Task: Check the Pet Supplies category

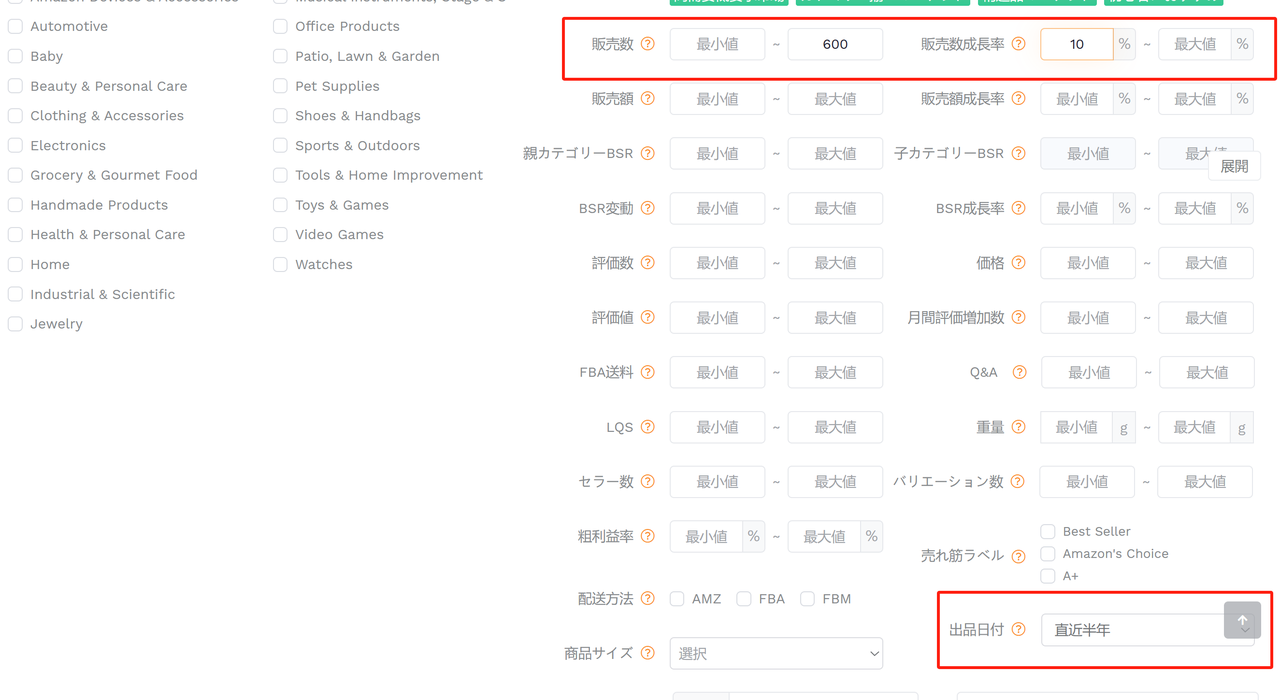Action: point(280,86)
